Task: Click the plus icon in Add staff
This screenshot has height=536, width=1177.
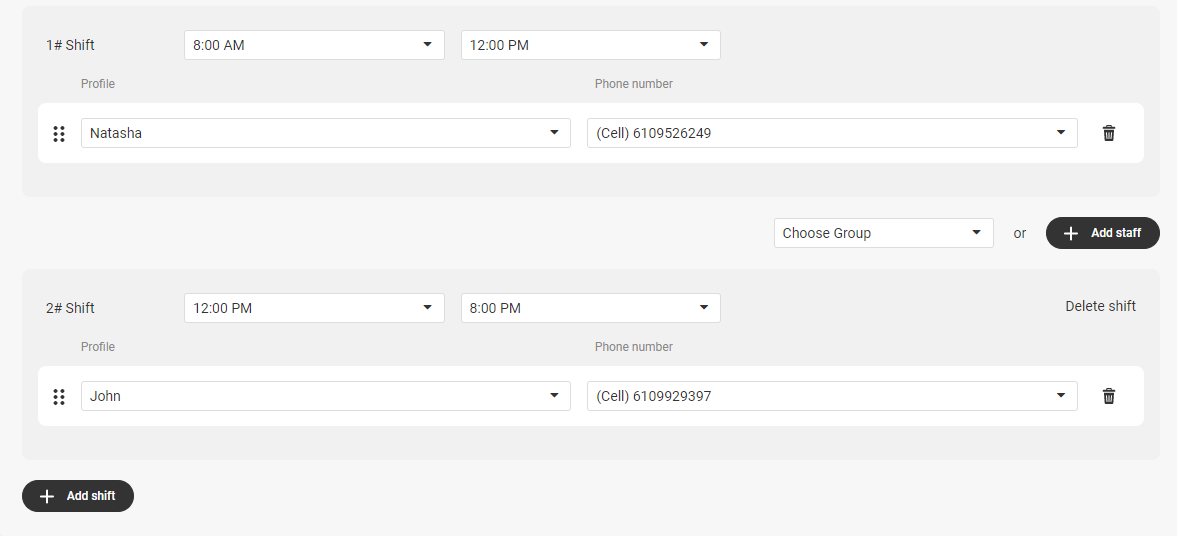Action: [1070, 233]
